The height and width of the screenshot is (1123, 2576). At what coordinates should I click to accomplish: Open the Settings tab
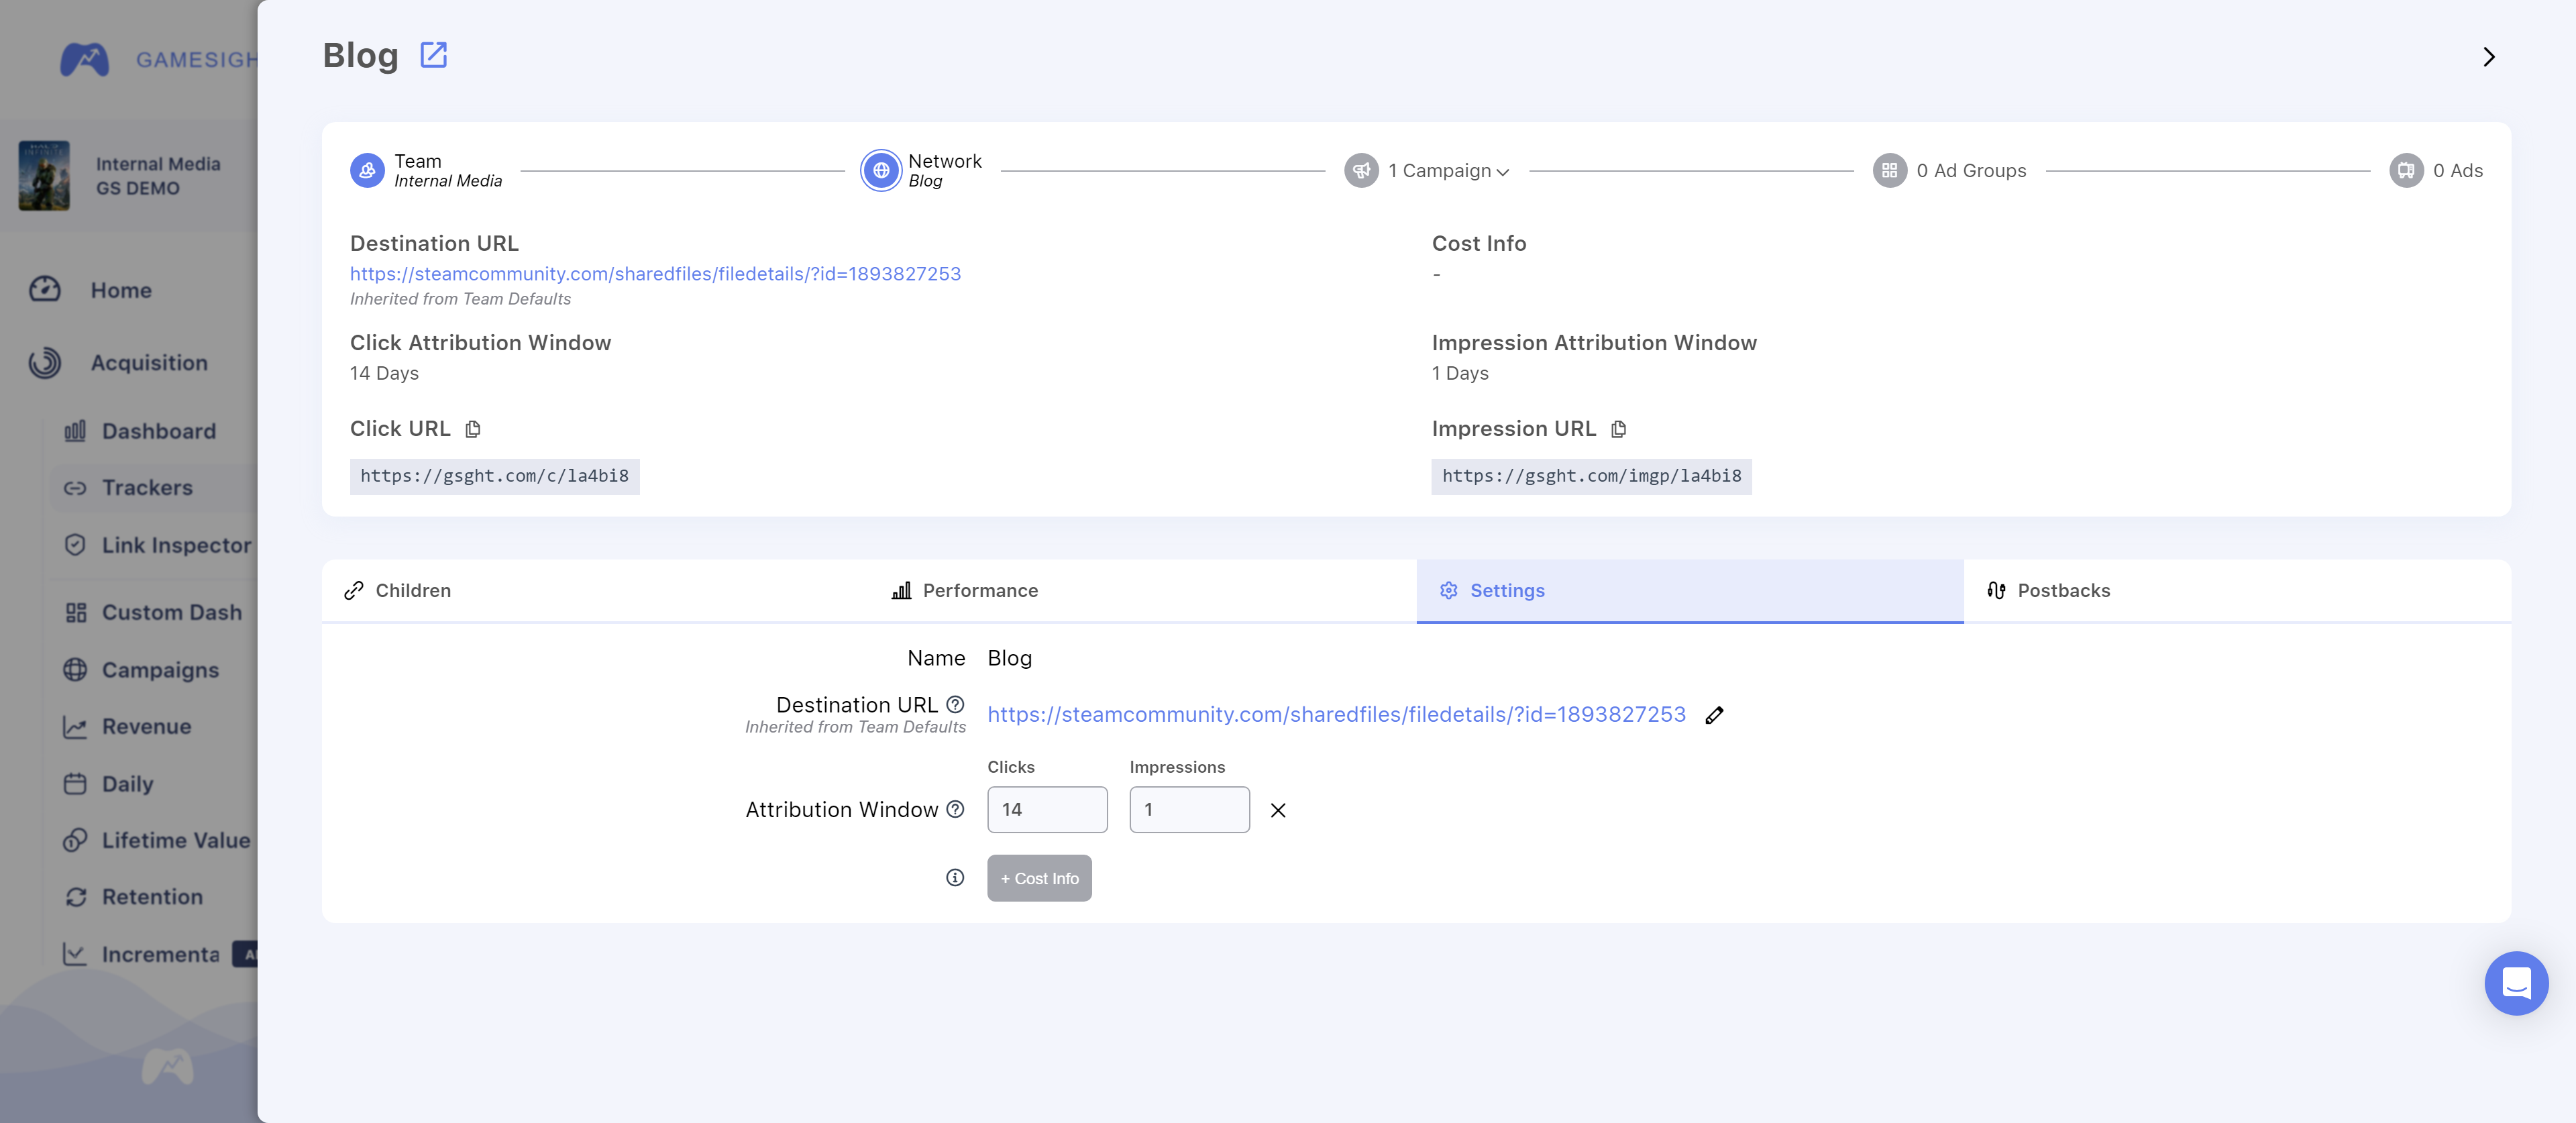click(1690, 591)
